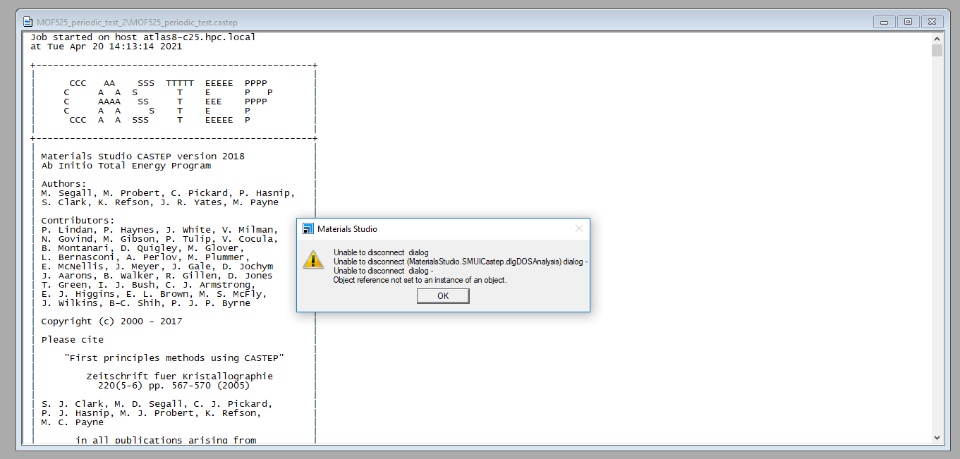The height and width of the screenshot is (459, 960).
Task: Click 'Copyright (c) 2000 - 2017' line
Action: 111,321
